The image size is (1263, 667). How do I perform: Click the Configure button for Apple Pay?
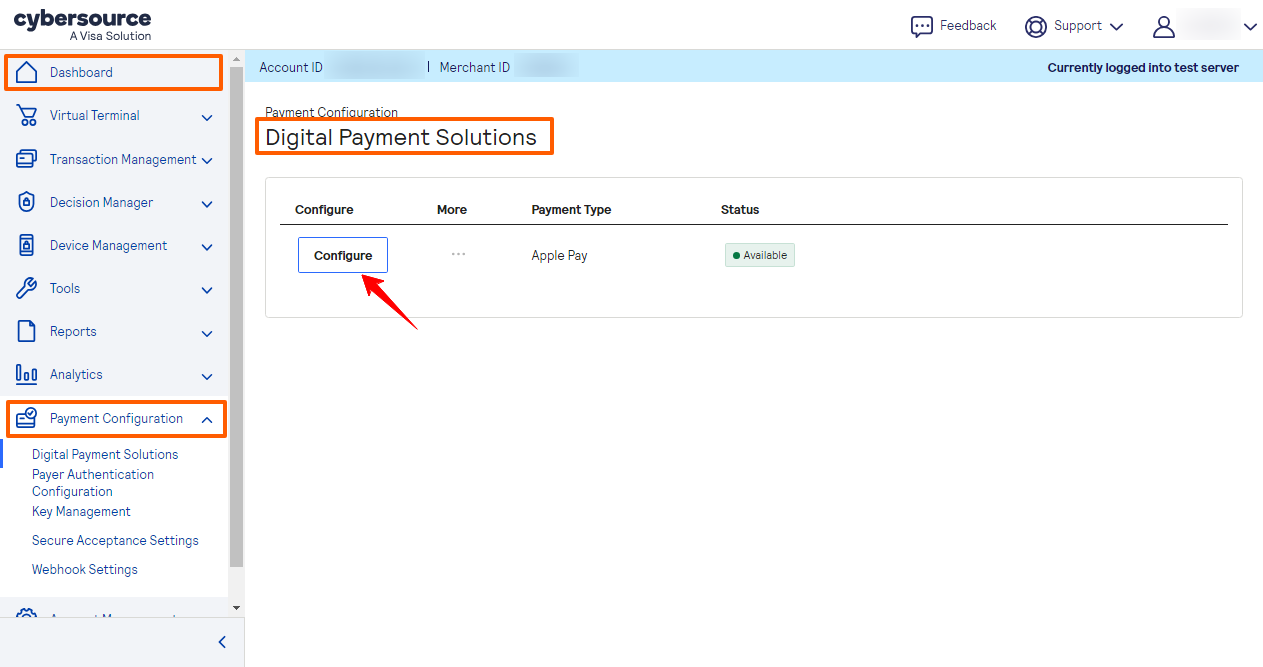coord(342,255)
